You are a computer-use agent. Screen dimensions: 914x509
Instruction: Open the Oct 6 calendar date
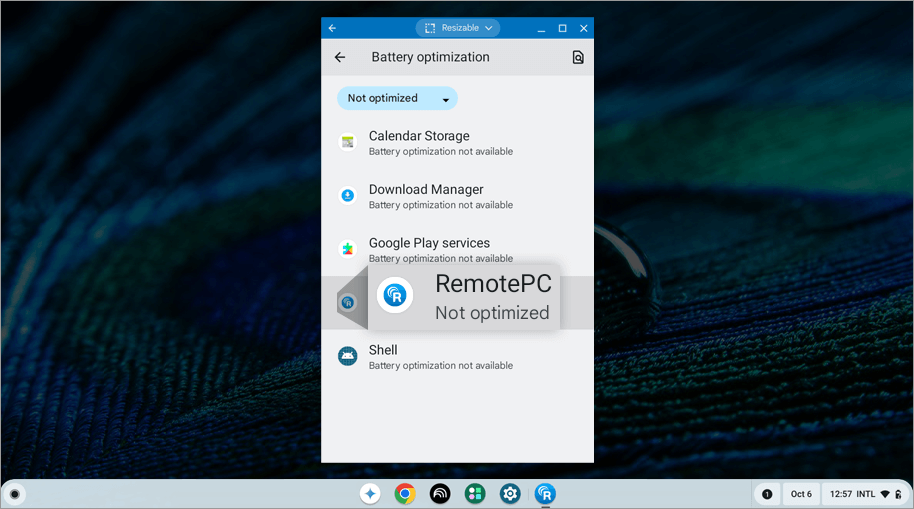[801, 494]
